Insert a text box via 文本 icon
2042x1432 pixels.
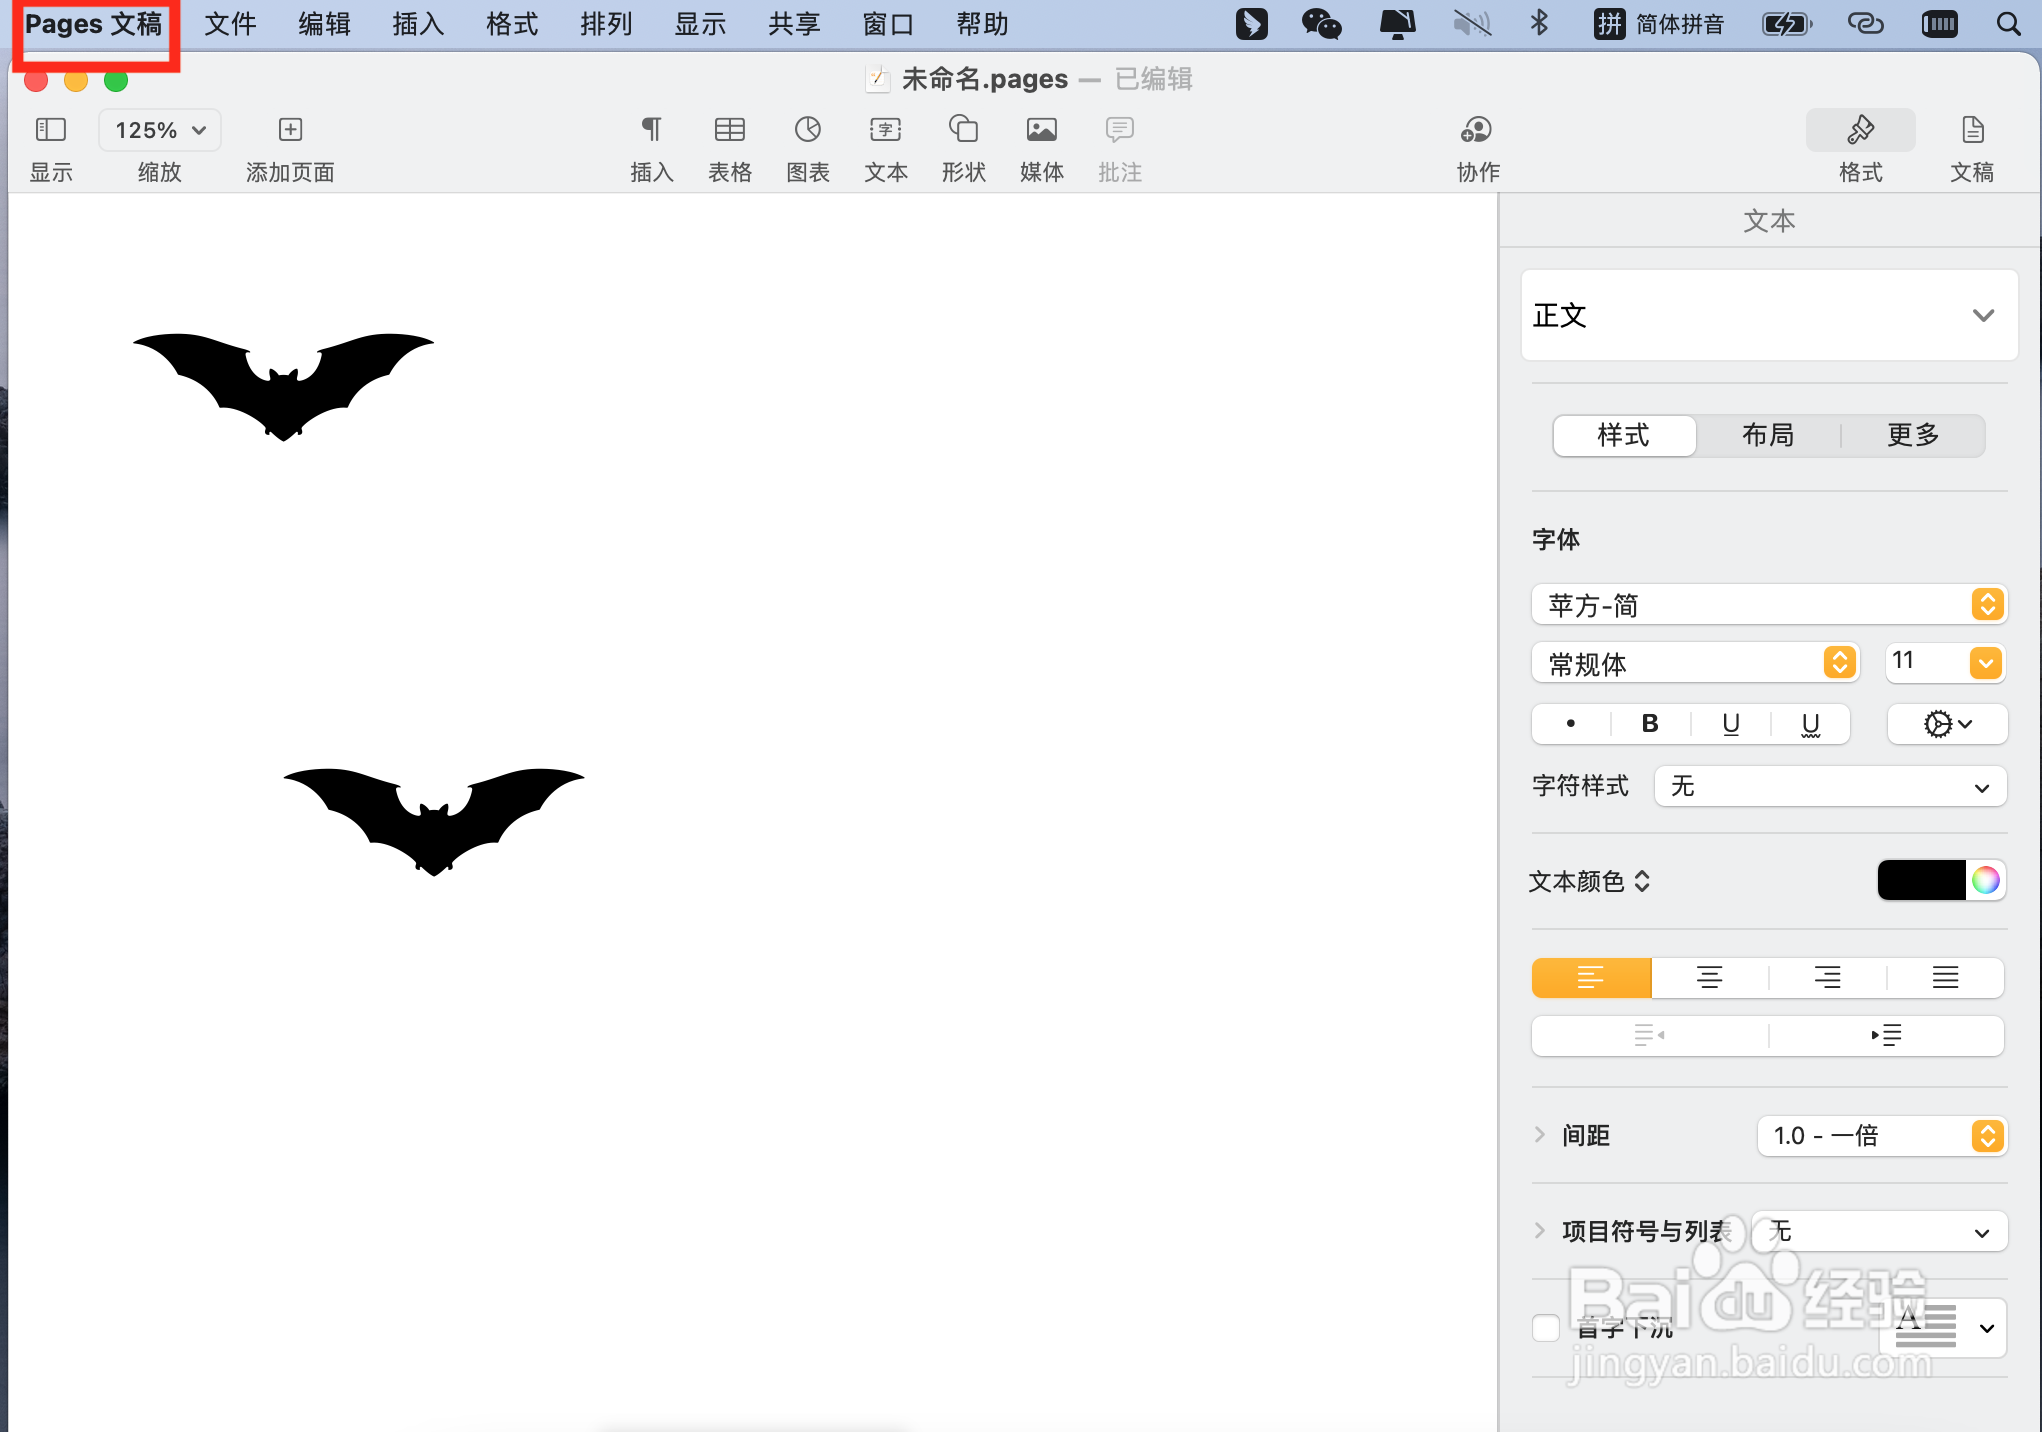pos(885,130)
